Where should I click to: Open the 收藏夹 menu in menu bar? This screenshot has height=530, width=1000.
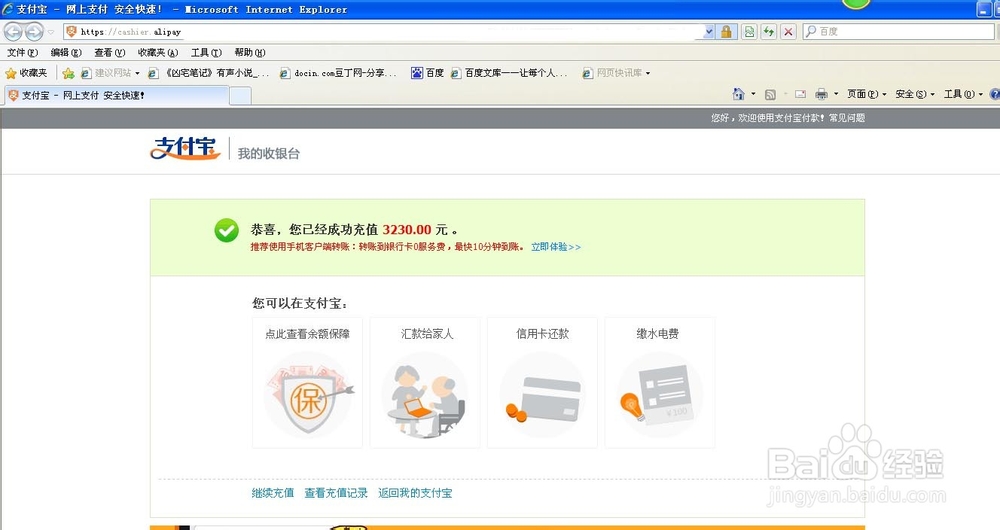point(158,52)
